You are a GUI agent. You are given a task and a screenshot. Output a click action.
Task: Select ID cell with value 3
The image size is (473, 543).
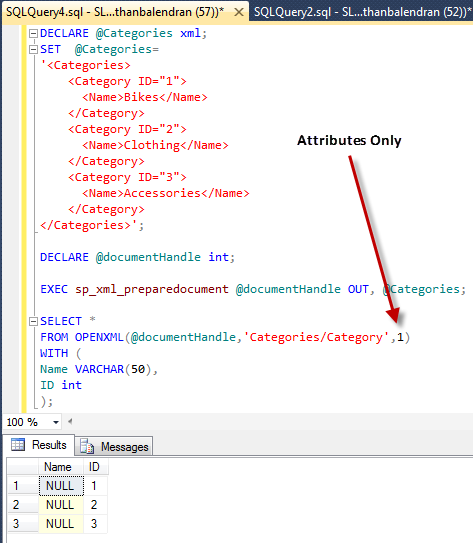(95, 523)
